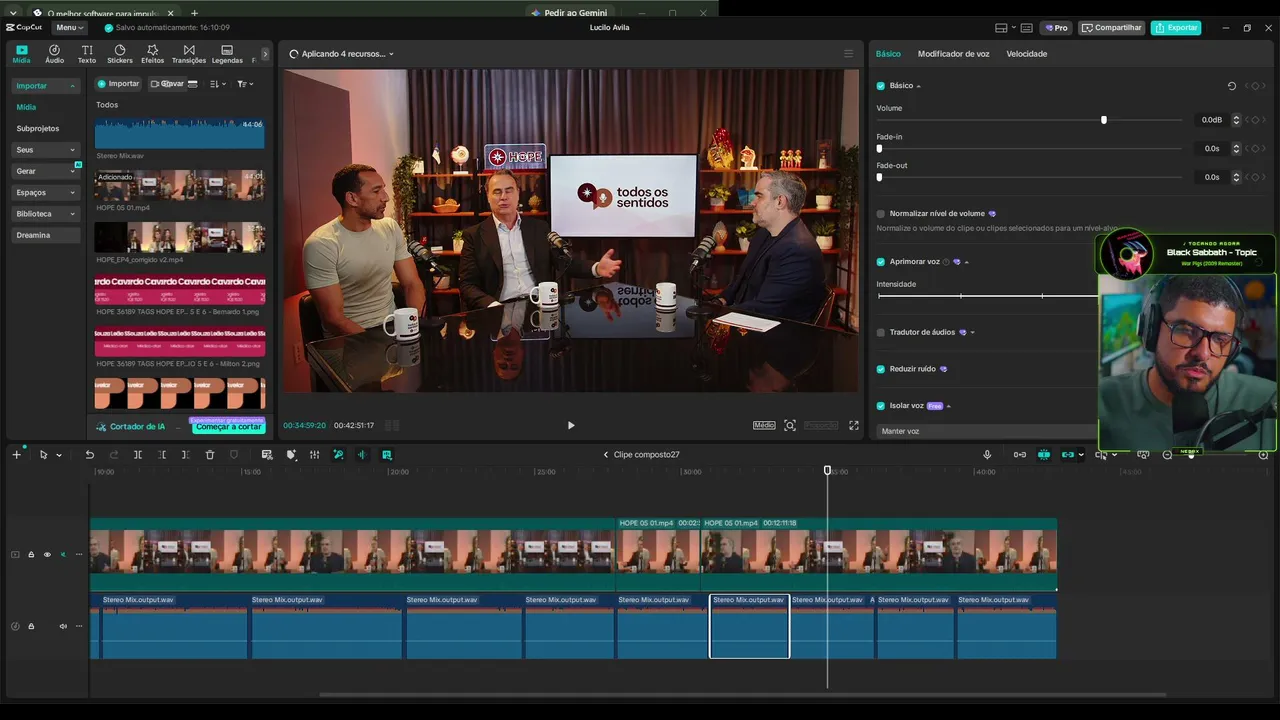
Task: Click the Pro upgrade badge
Action: pos(1055,28)
